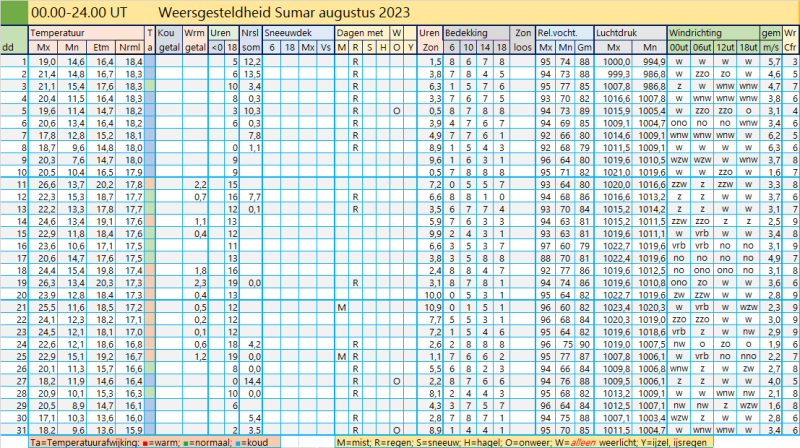Select the 'Uren Zon' column header
Image resolution: width=800 pixels, height=448 pixels.
click(430, 40)
